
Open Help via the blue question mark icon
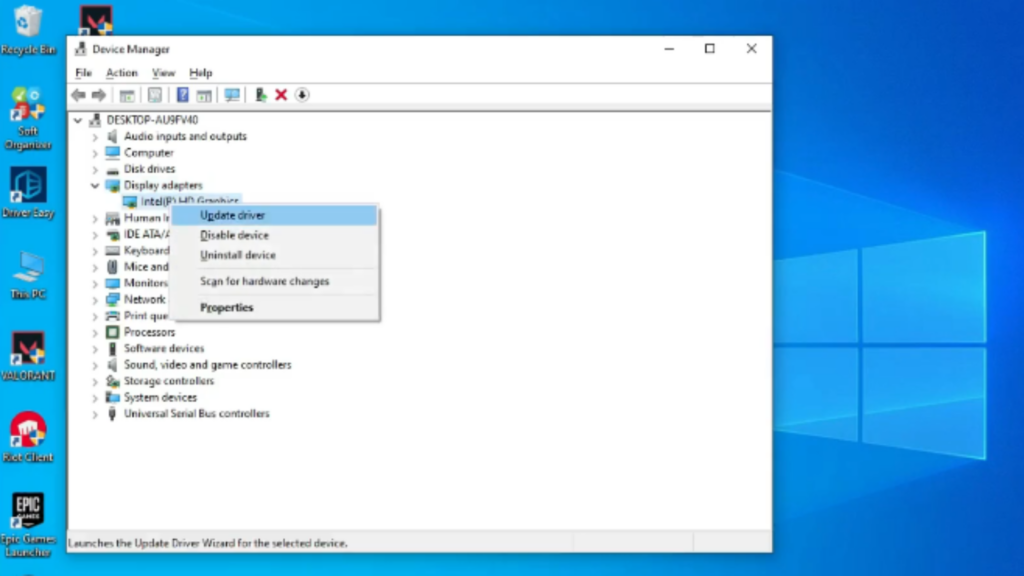[x=182, y=95]
